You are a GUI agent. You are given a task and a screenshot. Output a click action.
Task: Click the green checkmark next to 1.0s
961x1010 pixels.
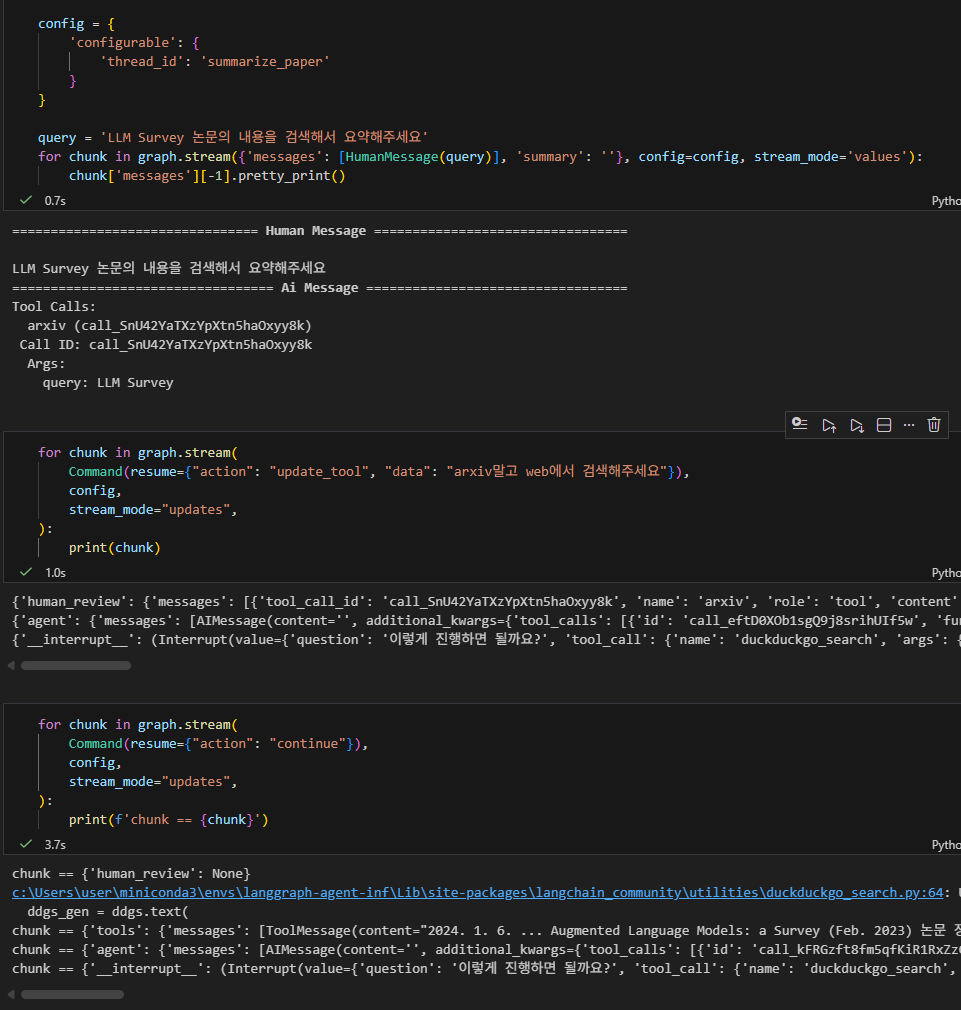pyautogui.click(x=25, y=572)
